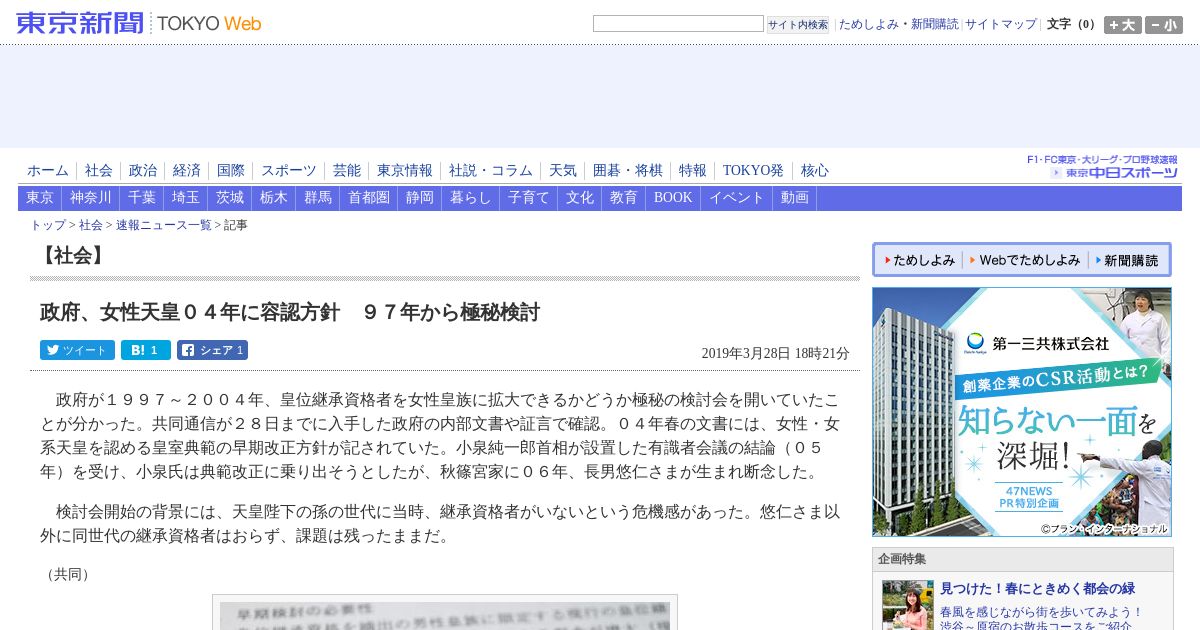Select the 静岡 regional tab
1200x630 pixels.
[x=420, y=198]
